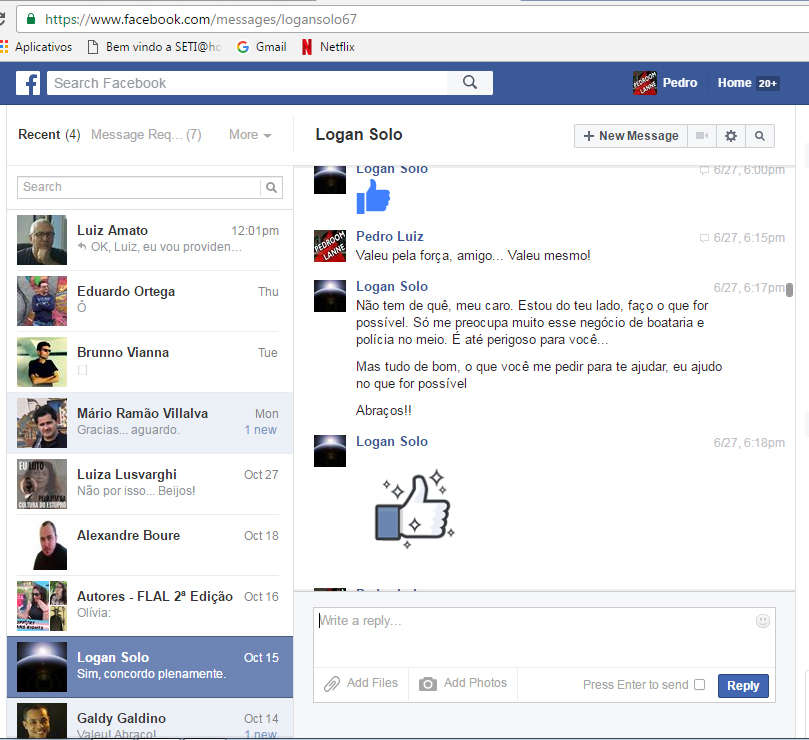Image resolution: width=809 pixels, height=740 pixels.
Task: Click the magnifier button in Facebook search bar
Action: point(470,83)
